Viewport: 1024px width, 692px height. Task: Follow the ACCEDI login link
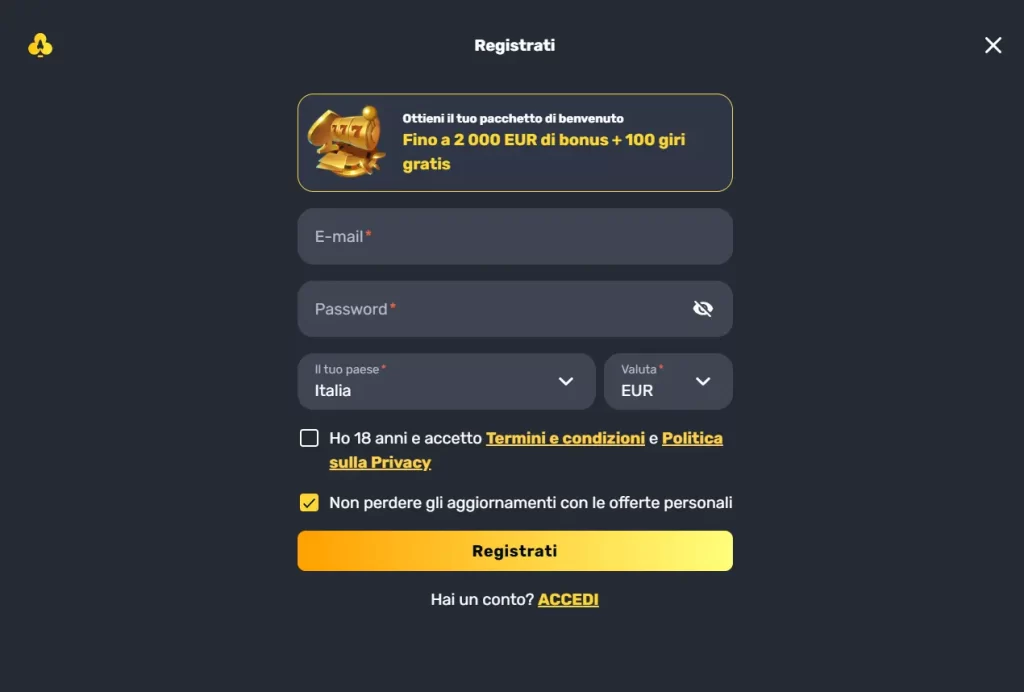coord(568,600)
